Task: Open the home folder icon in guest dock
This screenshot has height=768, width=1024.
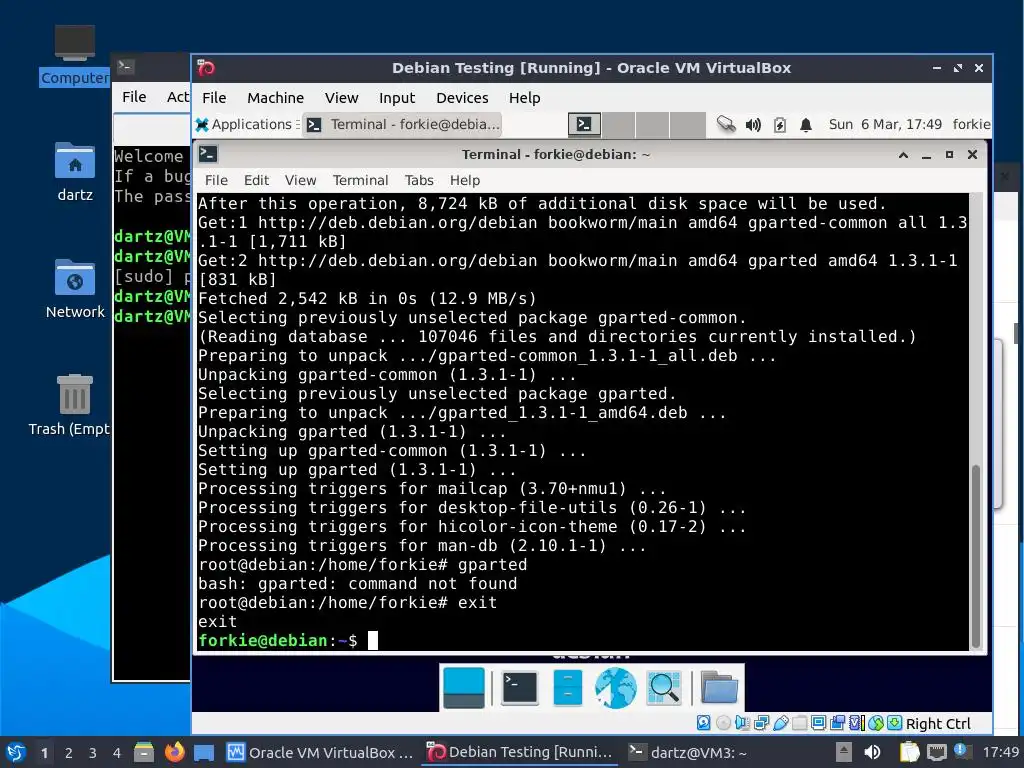Action: coord(719,688)
